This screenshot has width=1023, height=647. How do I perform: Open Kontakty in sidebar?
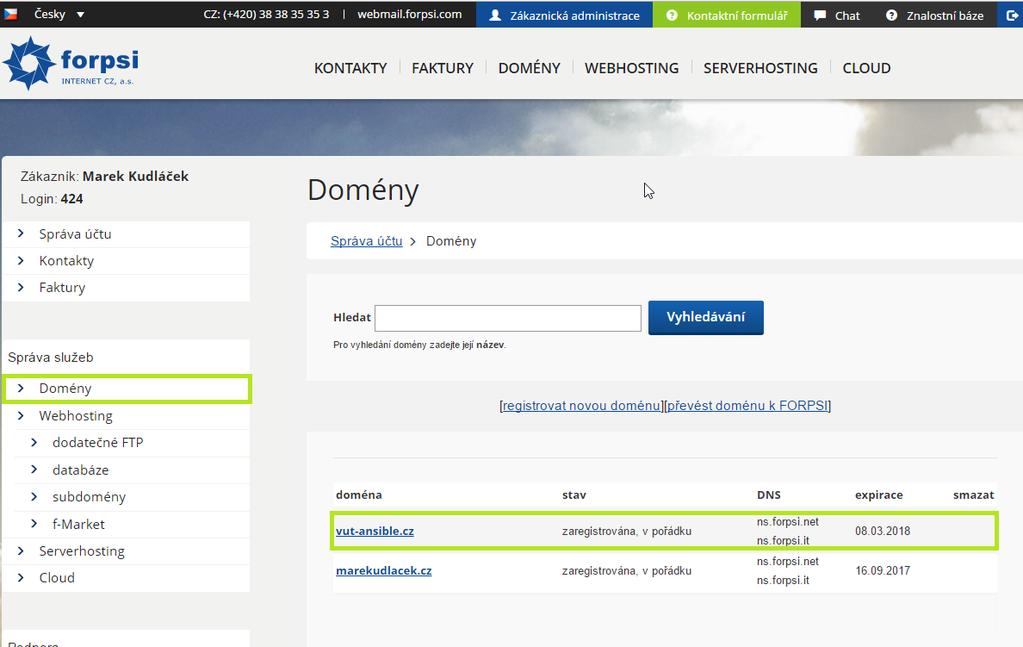point(67,261)
